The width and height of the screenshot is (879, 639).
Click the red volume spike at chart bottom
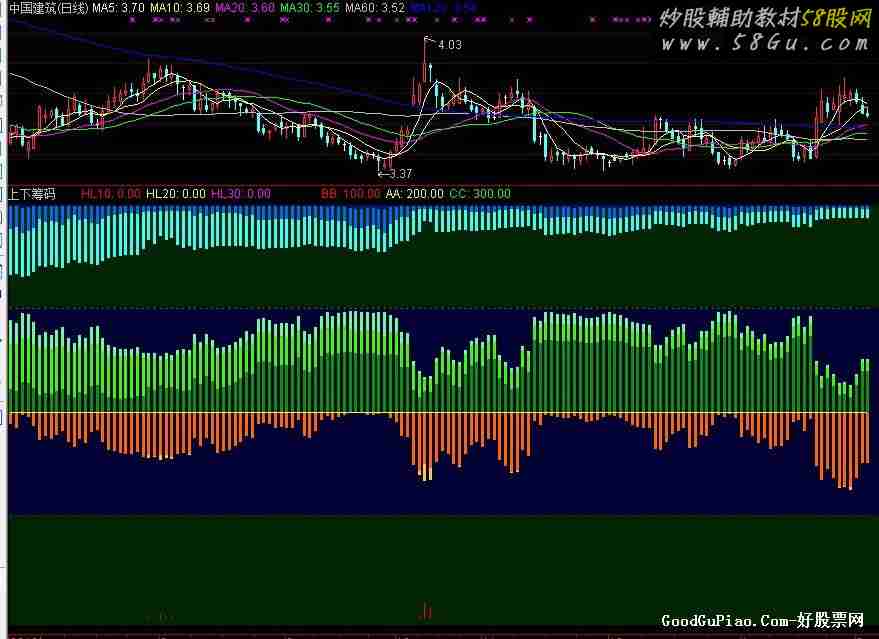(x=428, y=610)
